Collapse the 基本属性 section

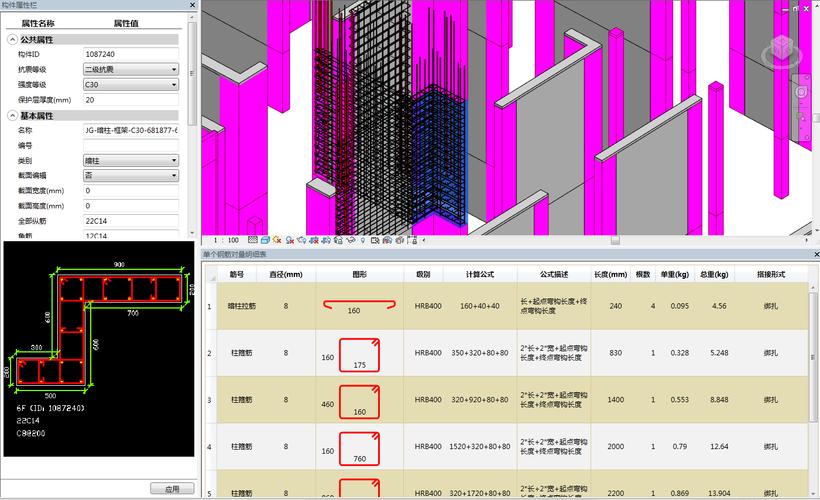point(13,116)
